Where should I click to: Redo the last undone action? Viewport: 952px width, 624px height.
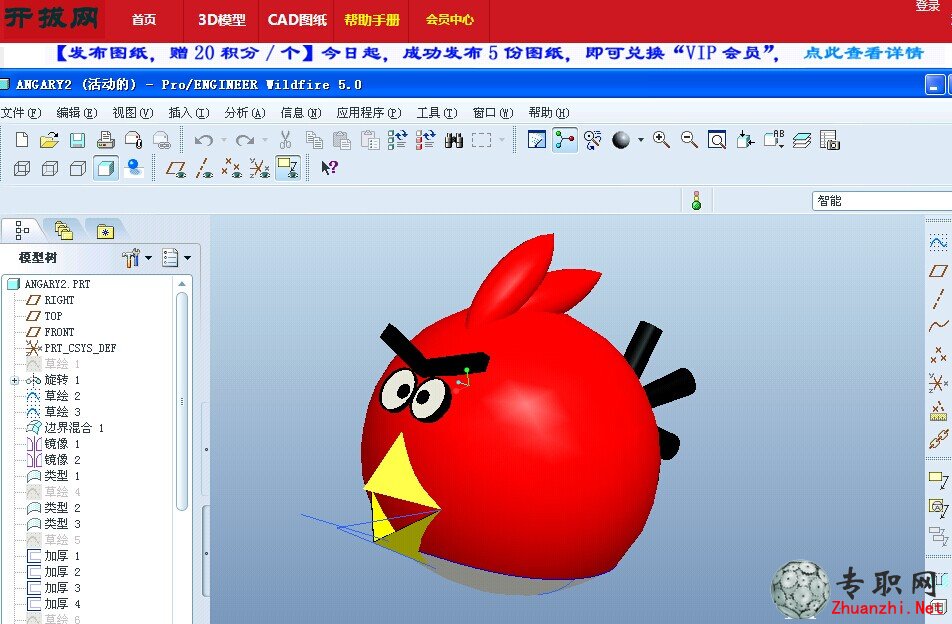point(245,141)
